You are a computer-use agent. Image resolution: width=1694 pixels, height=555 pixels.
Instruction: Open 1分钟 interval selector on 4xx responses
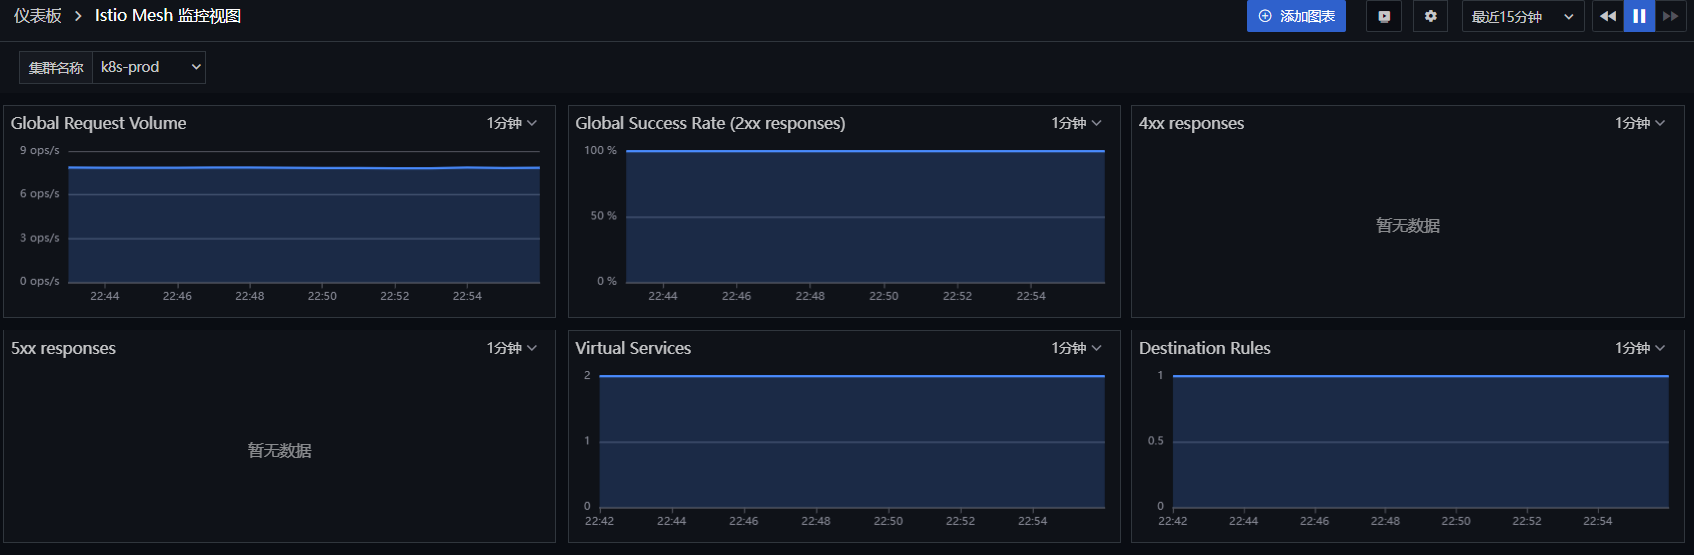[x=1640, y=123]
